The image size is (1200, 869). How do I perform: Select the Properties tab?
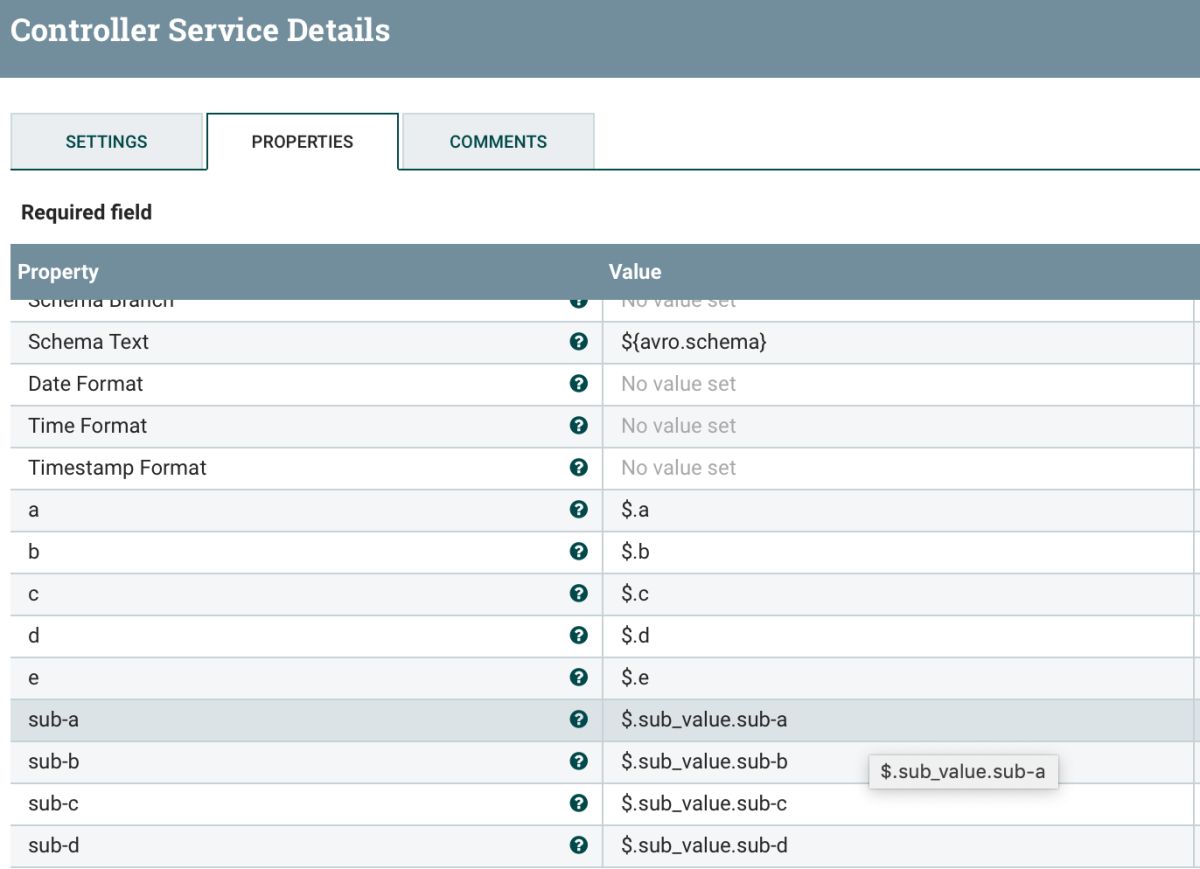(302, 142)
